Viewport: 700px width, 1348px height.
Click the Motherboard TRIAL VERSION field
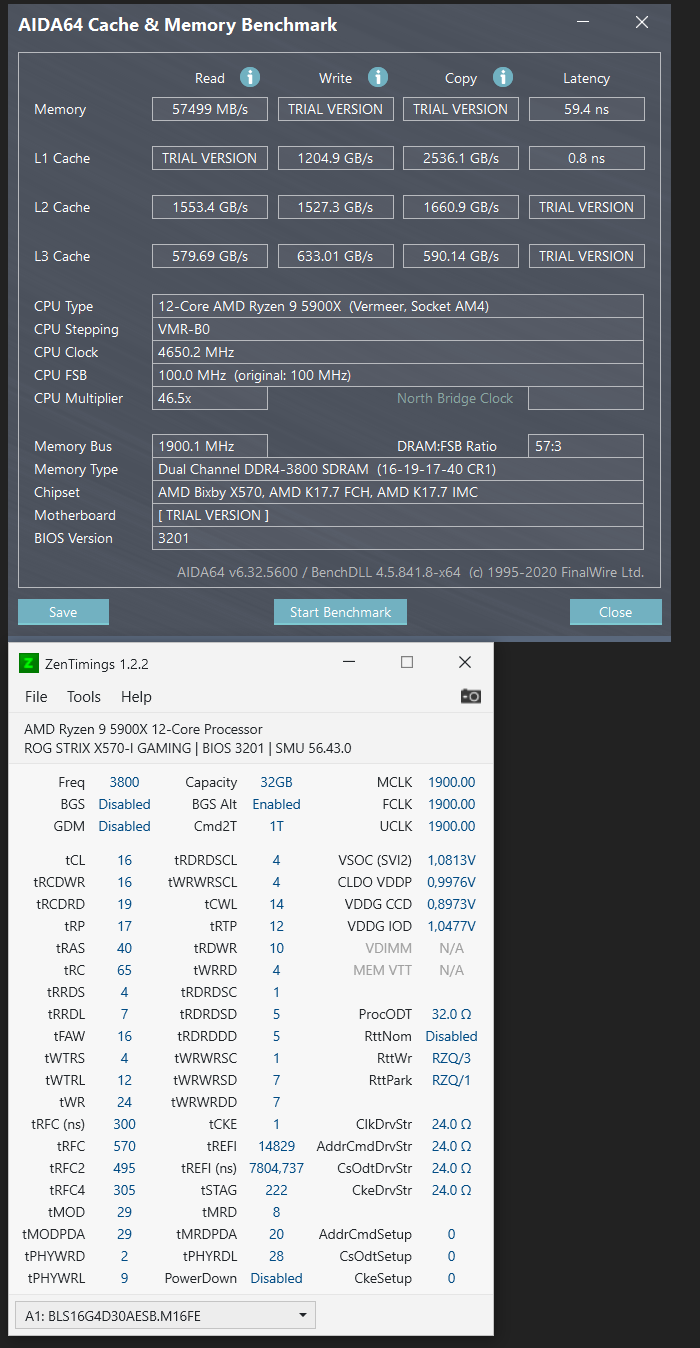[398, 515]
